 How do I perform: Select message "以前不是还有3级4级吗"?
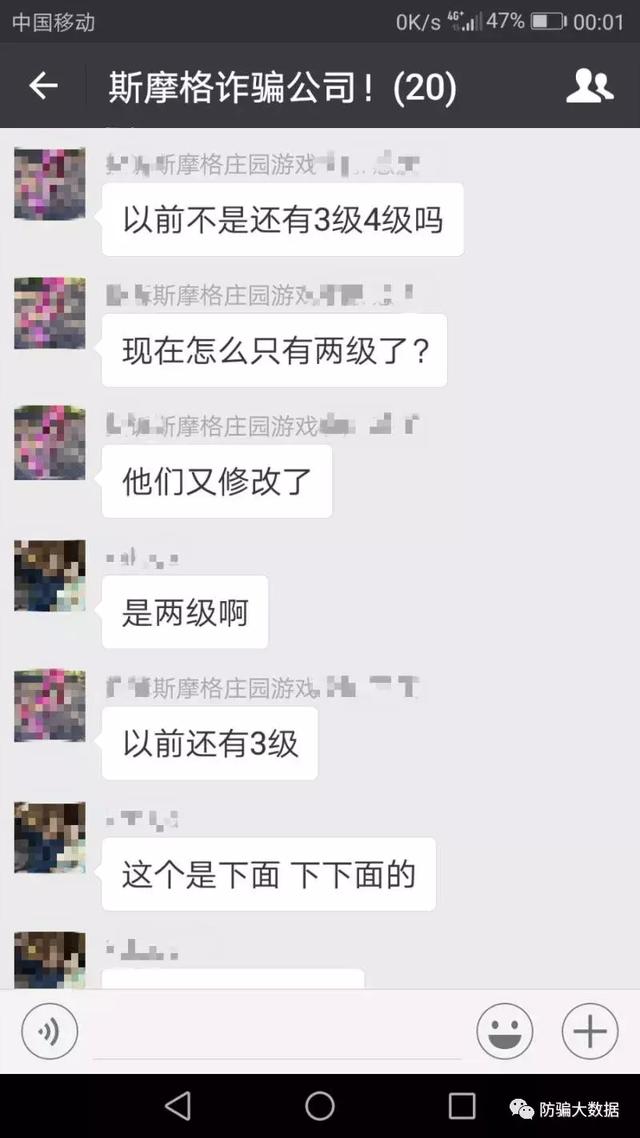[282, 220]
